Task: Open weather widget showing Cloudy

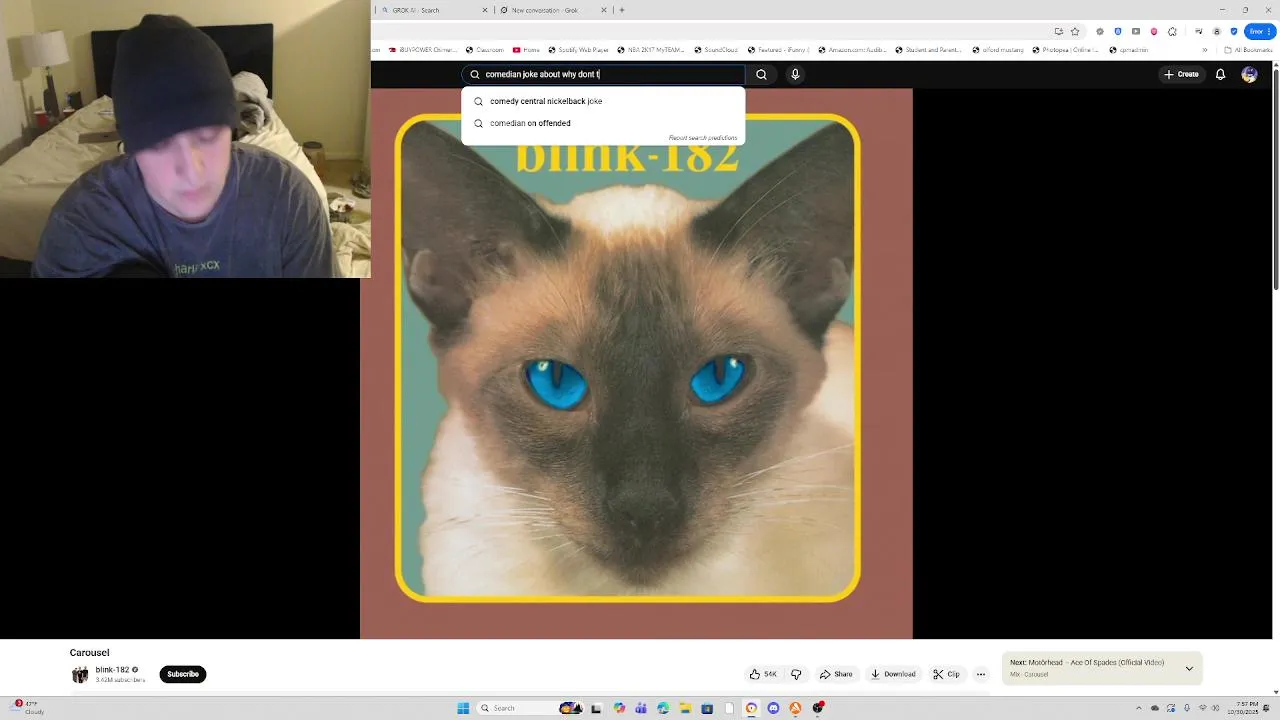Action: tap(28, 707)
